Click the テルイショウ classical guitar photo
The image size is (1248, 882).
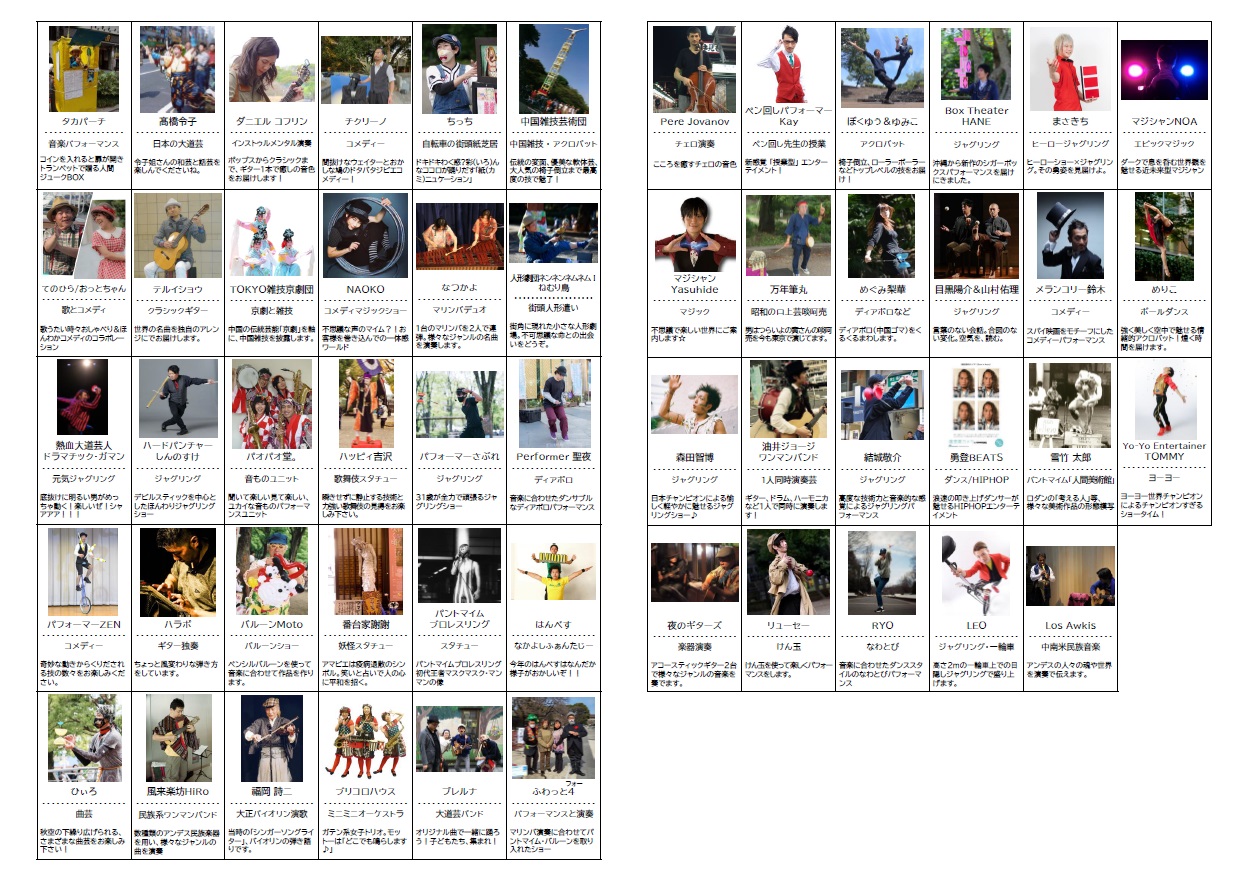point(177,235)
